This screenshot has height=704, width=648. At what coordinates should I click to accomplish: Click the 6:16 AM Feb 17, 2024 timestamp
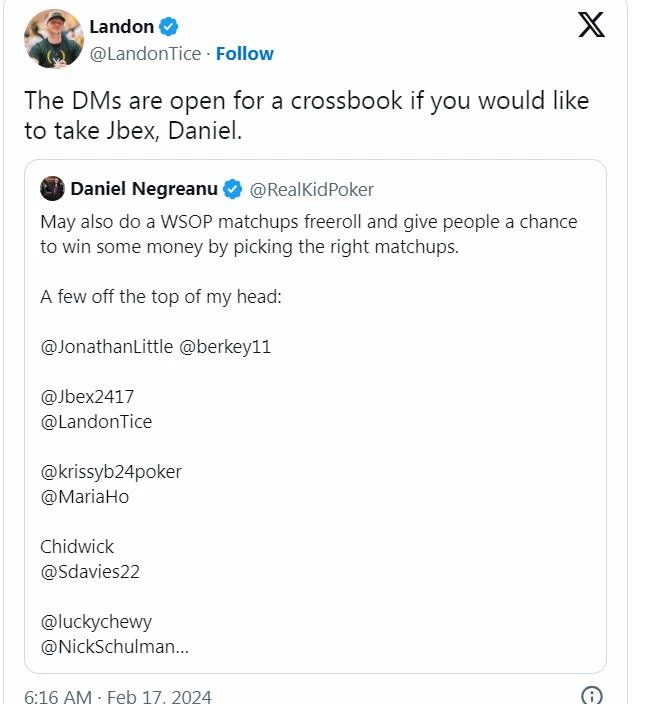point(118,696)
